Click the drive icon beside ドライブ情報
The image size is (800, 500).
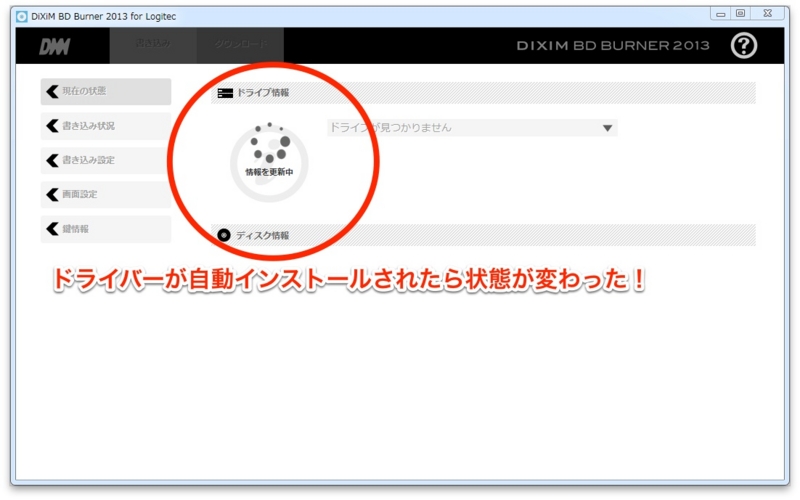[x=225, y=93]
